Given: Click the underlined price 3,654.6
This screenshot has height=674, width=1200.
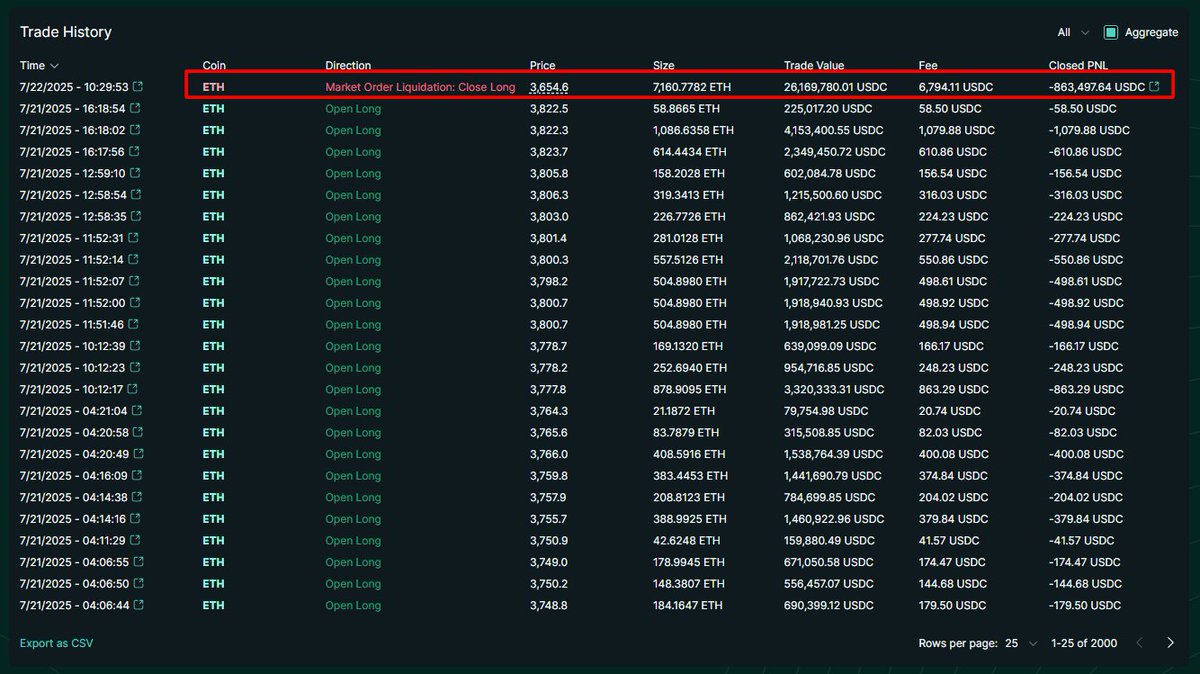Looking at the screenshot, I should (549, 87).
